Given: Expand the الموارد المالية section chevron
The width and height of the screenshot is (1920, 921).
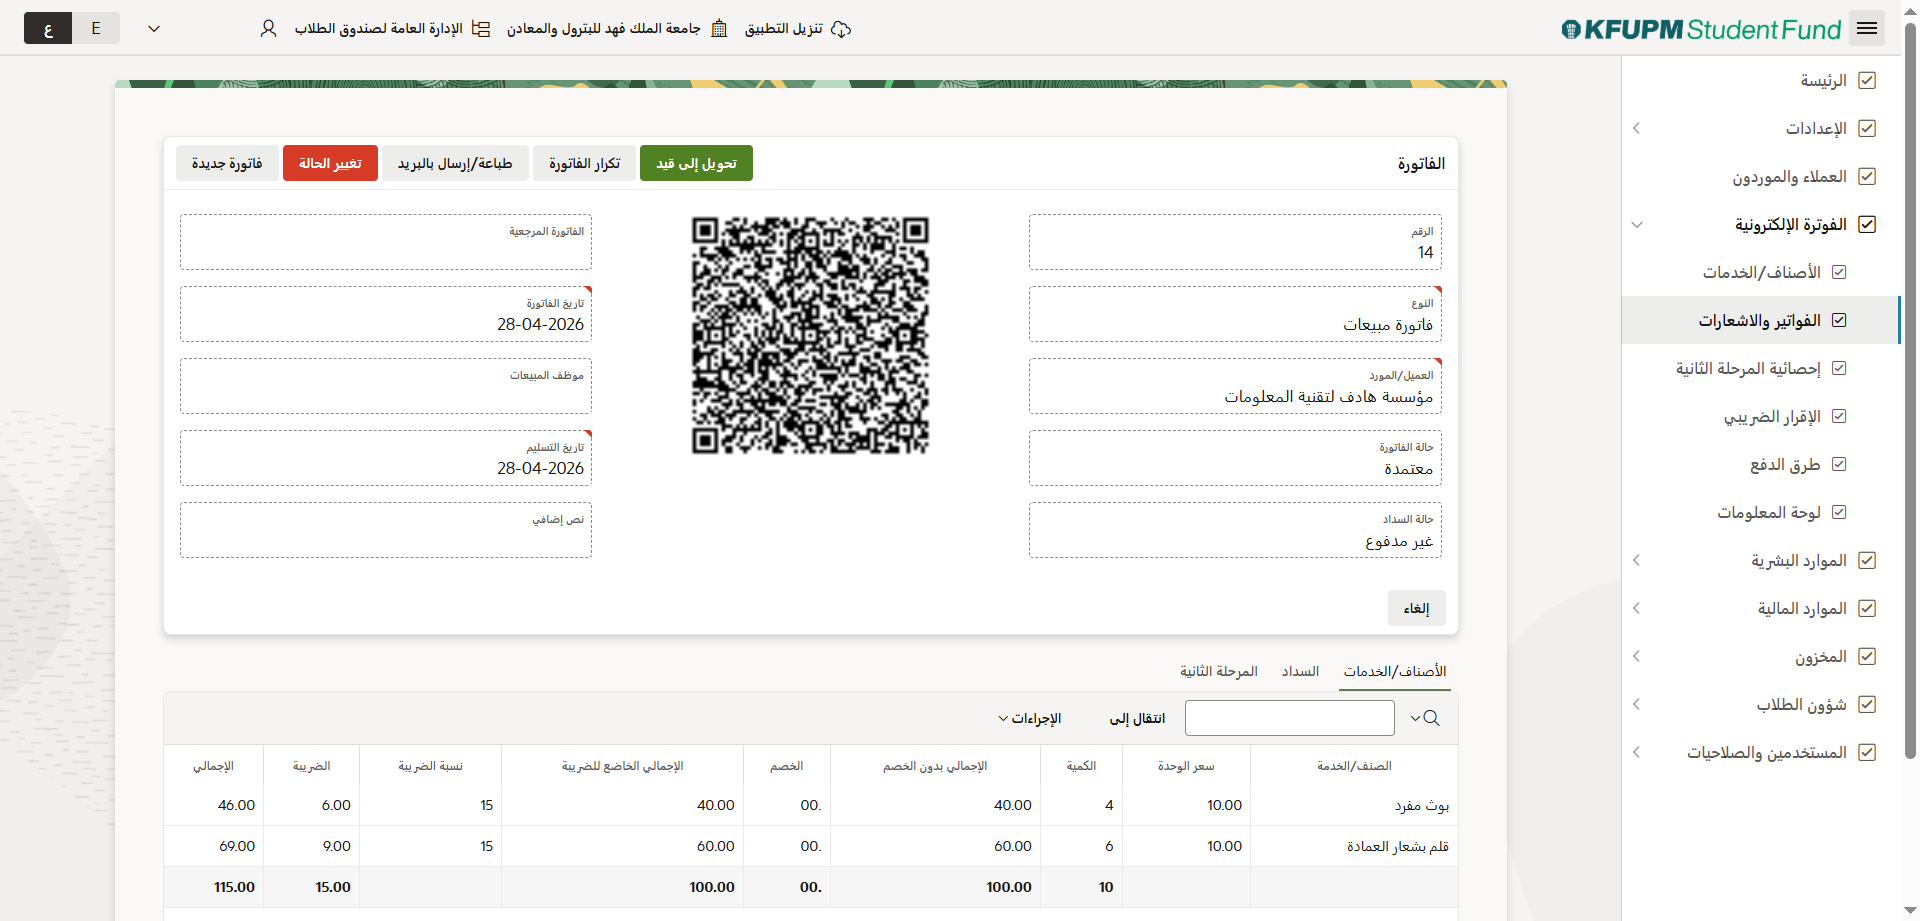Looking at the screenshot, I should click(1637, 608).
